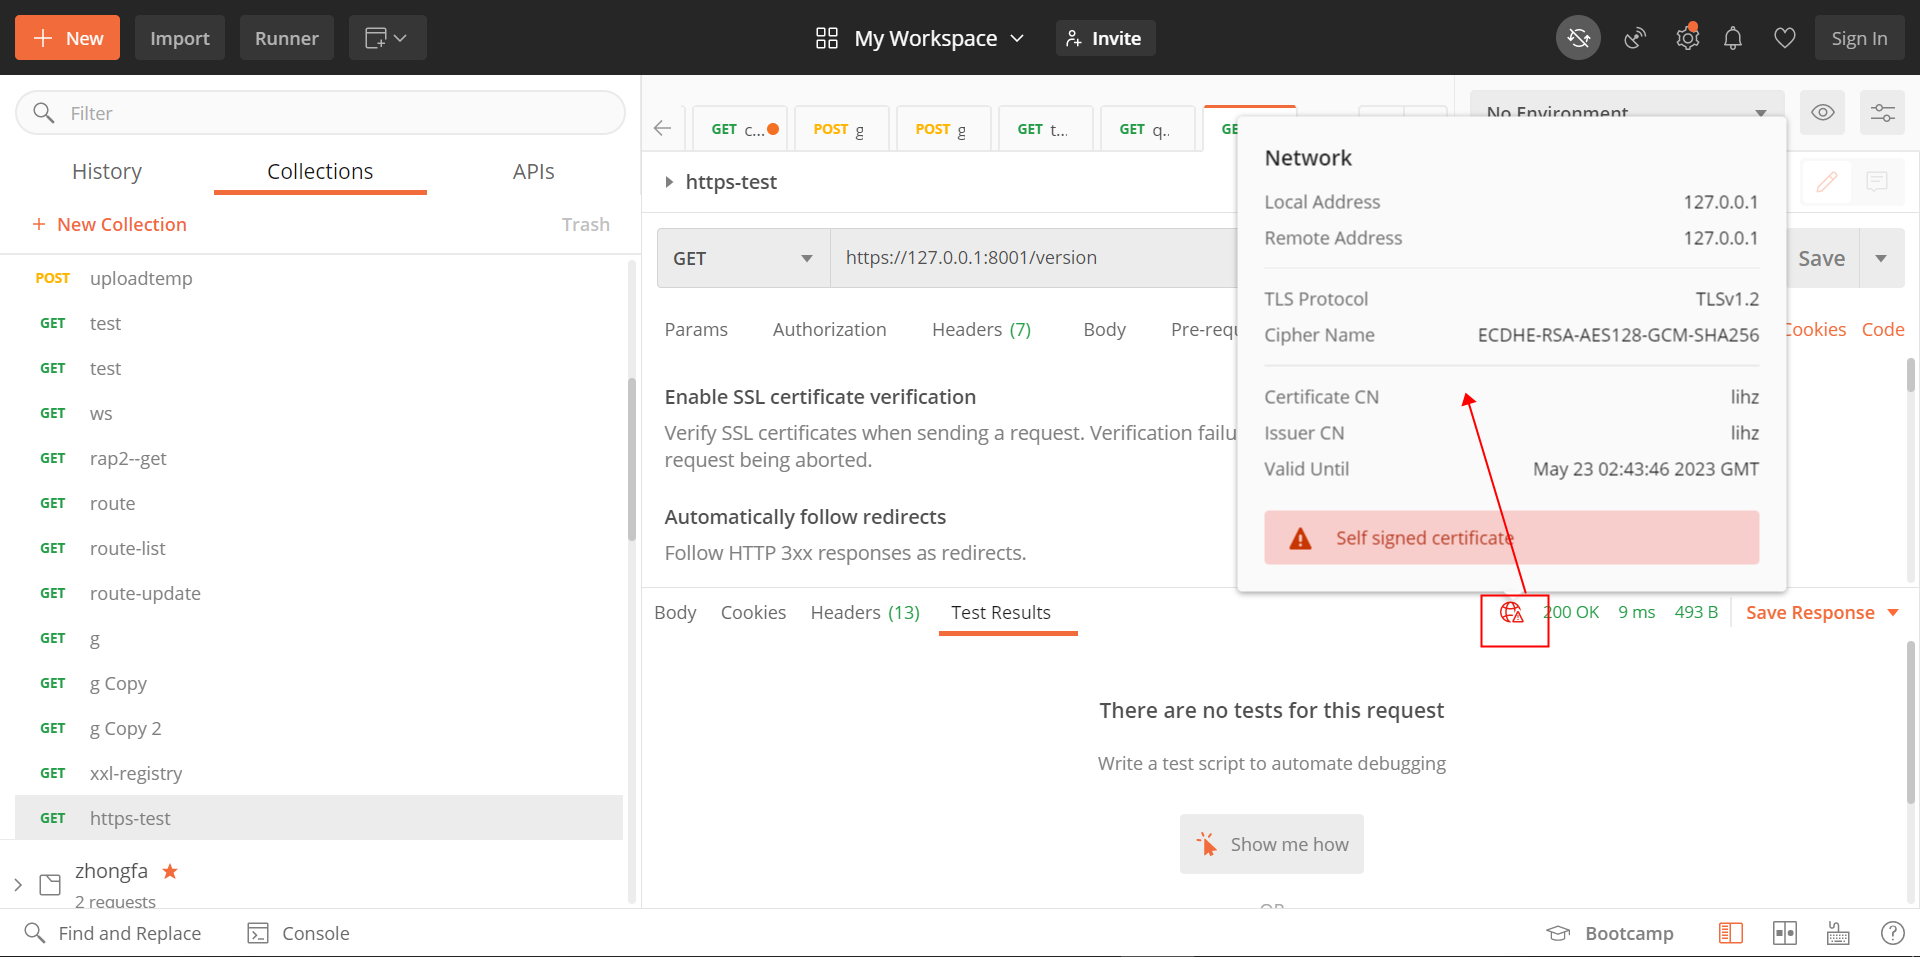The image size is (1920, 957).
Task: Open the GET ws request
Action: click(x=319, y=413)
